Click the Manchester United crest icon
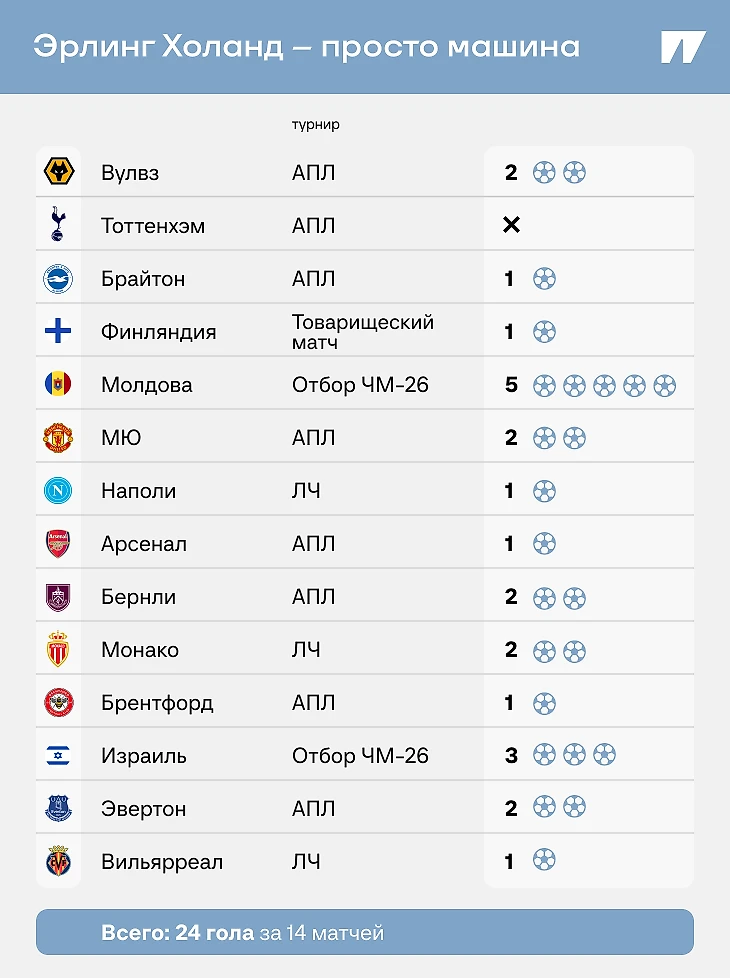 (58, 437)
